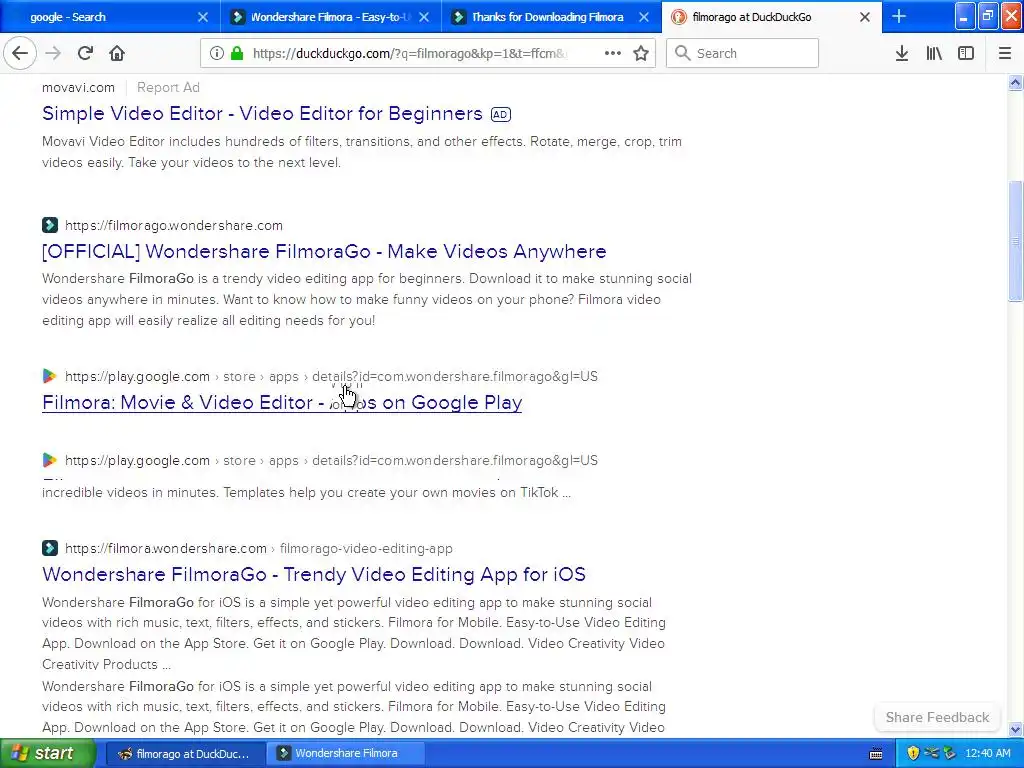Image resolution: width=1024 pixels, height=768 pixels.
Task: Show site information for duckduckgo.com
Action: [x=217, y=53]
